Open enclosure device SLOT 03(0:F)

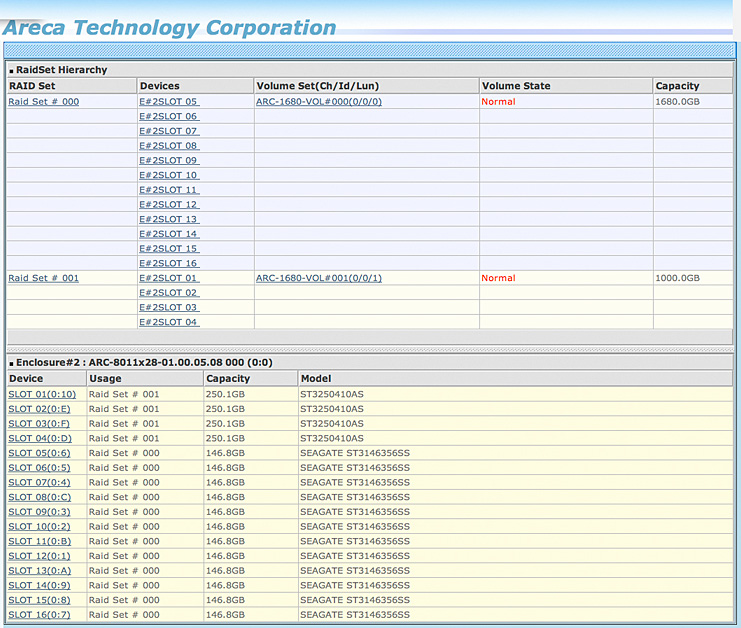pos(39,423)
